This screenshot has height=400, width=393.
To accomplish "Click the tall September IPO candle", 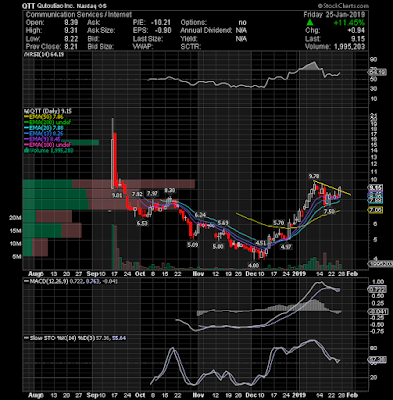I will click(x=112, y=153).
